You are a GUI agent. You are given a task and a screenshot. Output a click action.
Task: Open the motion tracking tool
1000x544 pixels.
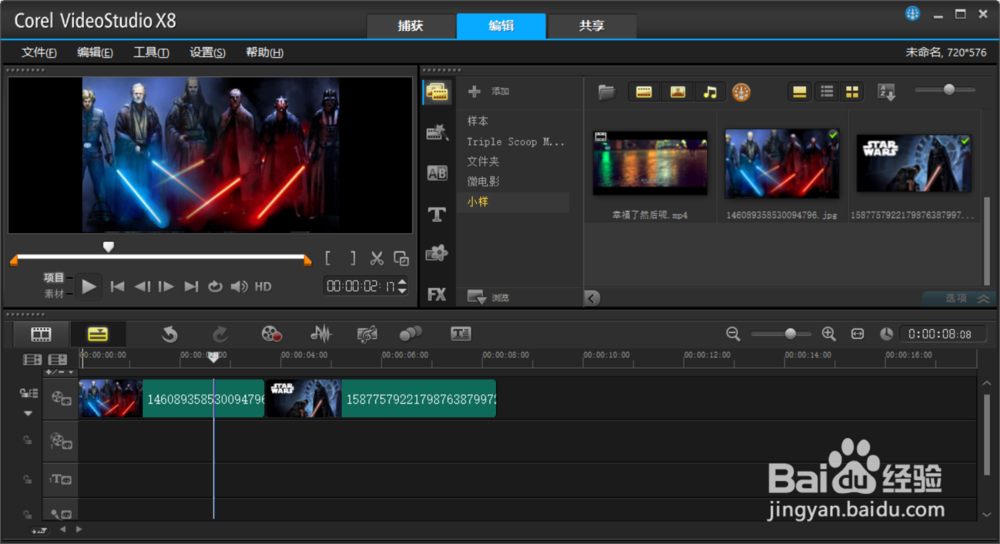coord(411,334)
